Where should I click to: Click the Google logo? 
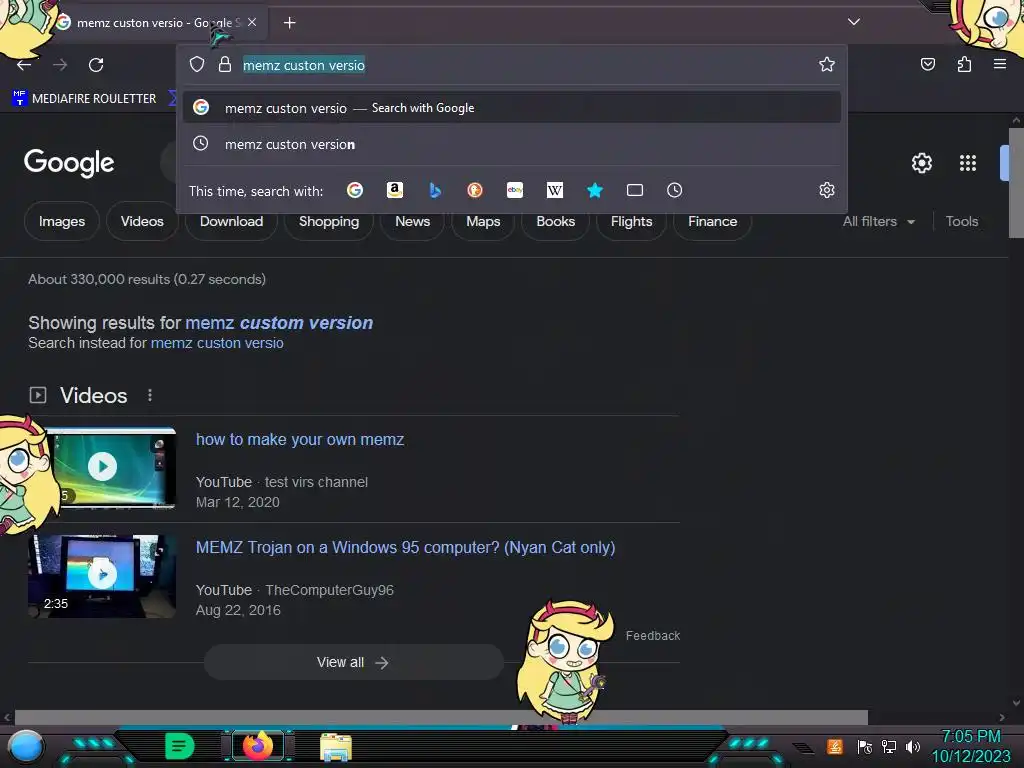click(69, 163)
